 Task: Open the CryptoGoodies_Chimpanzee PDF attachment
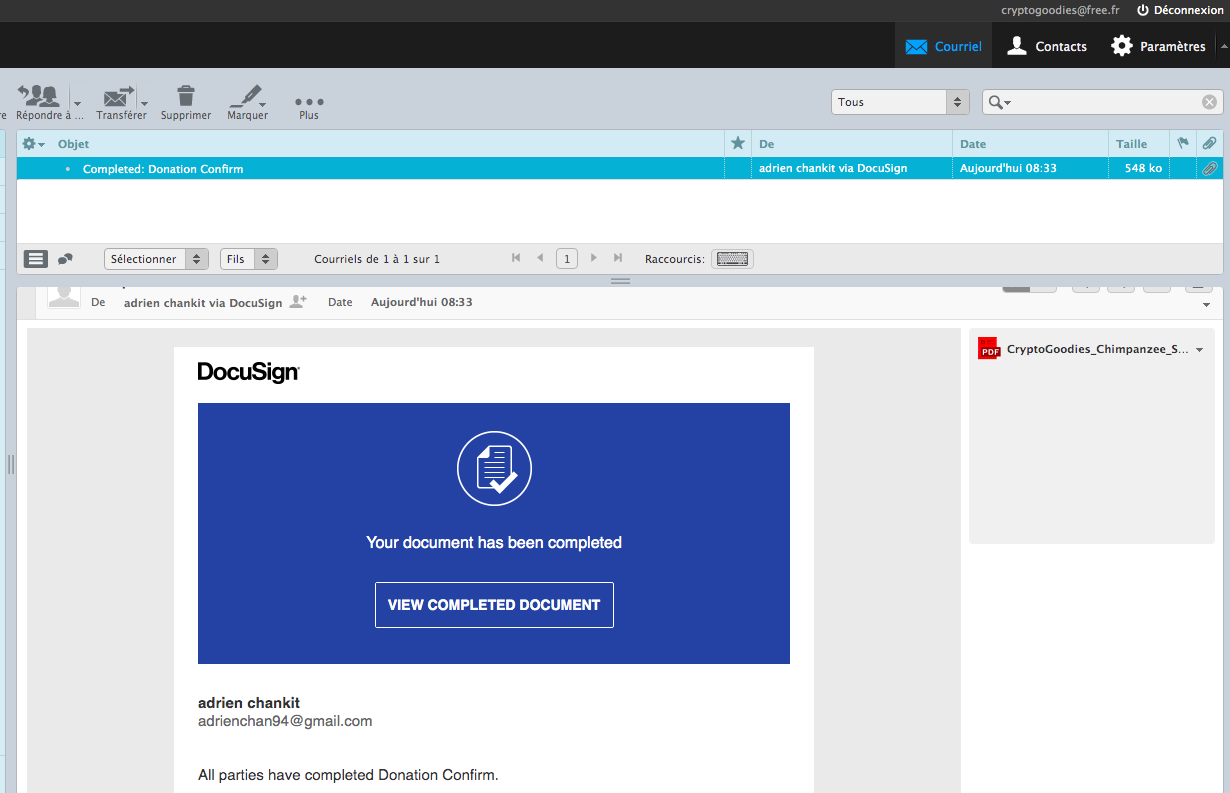coord(1097,349)
